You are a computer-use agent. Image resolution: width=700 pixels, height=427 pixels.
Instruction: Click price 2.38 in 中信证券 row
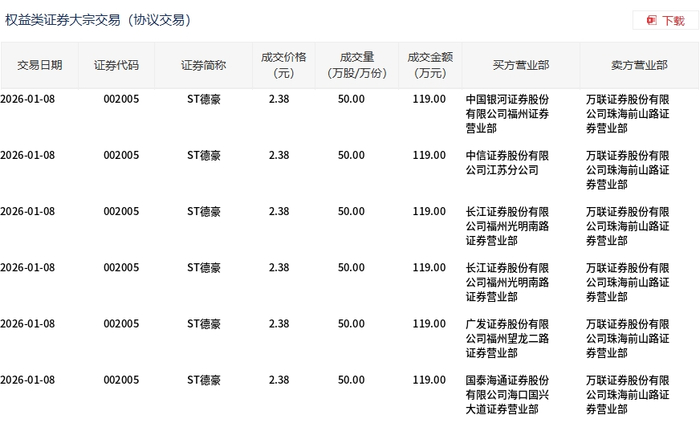click(279, 155)
